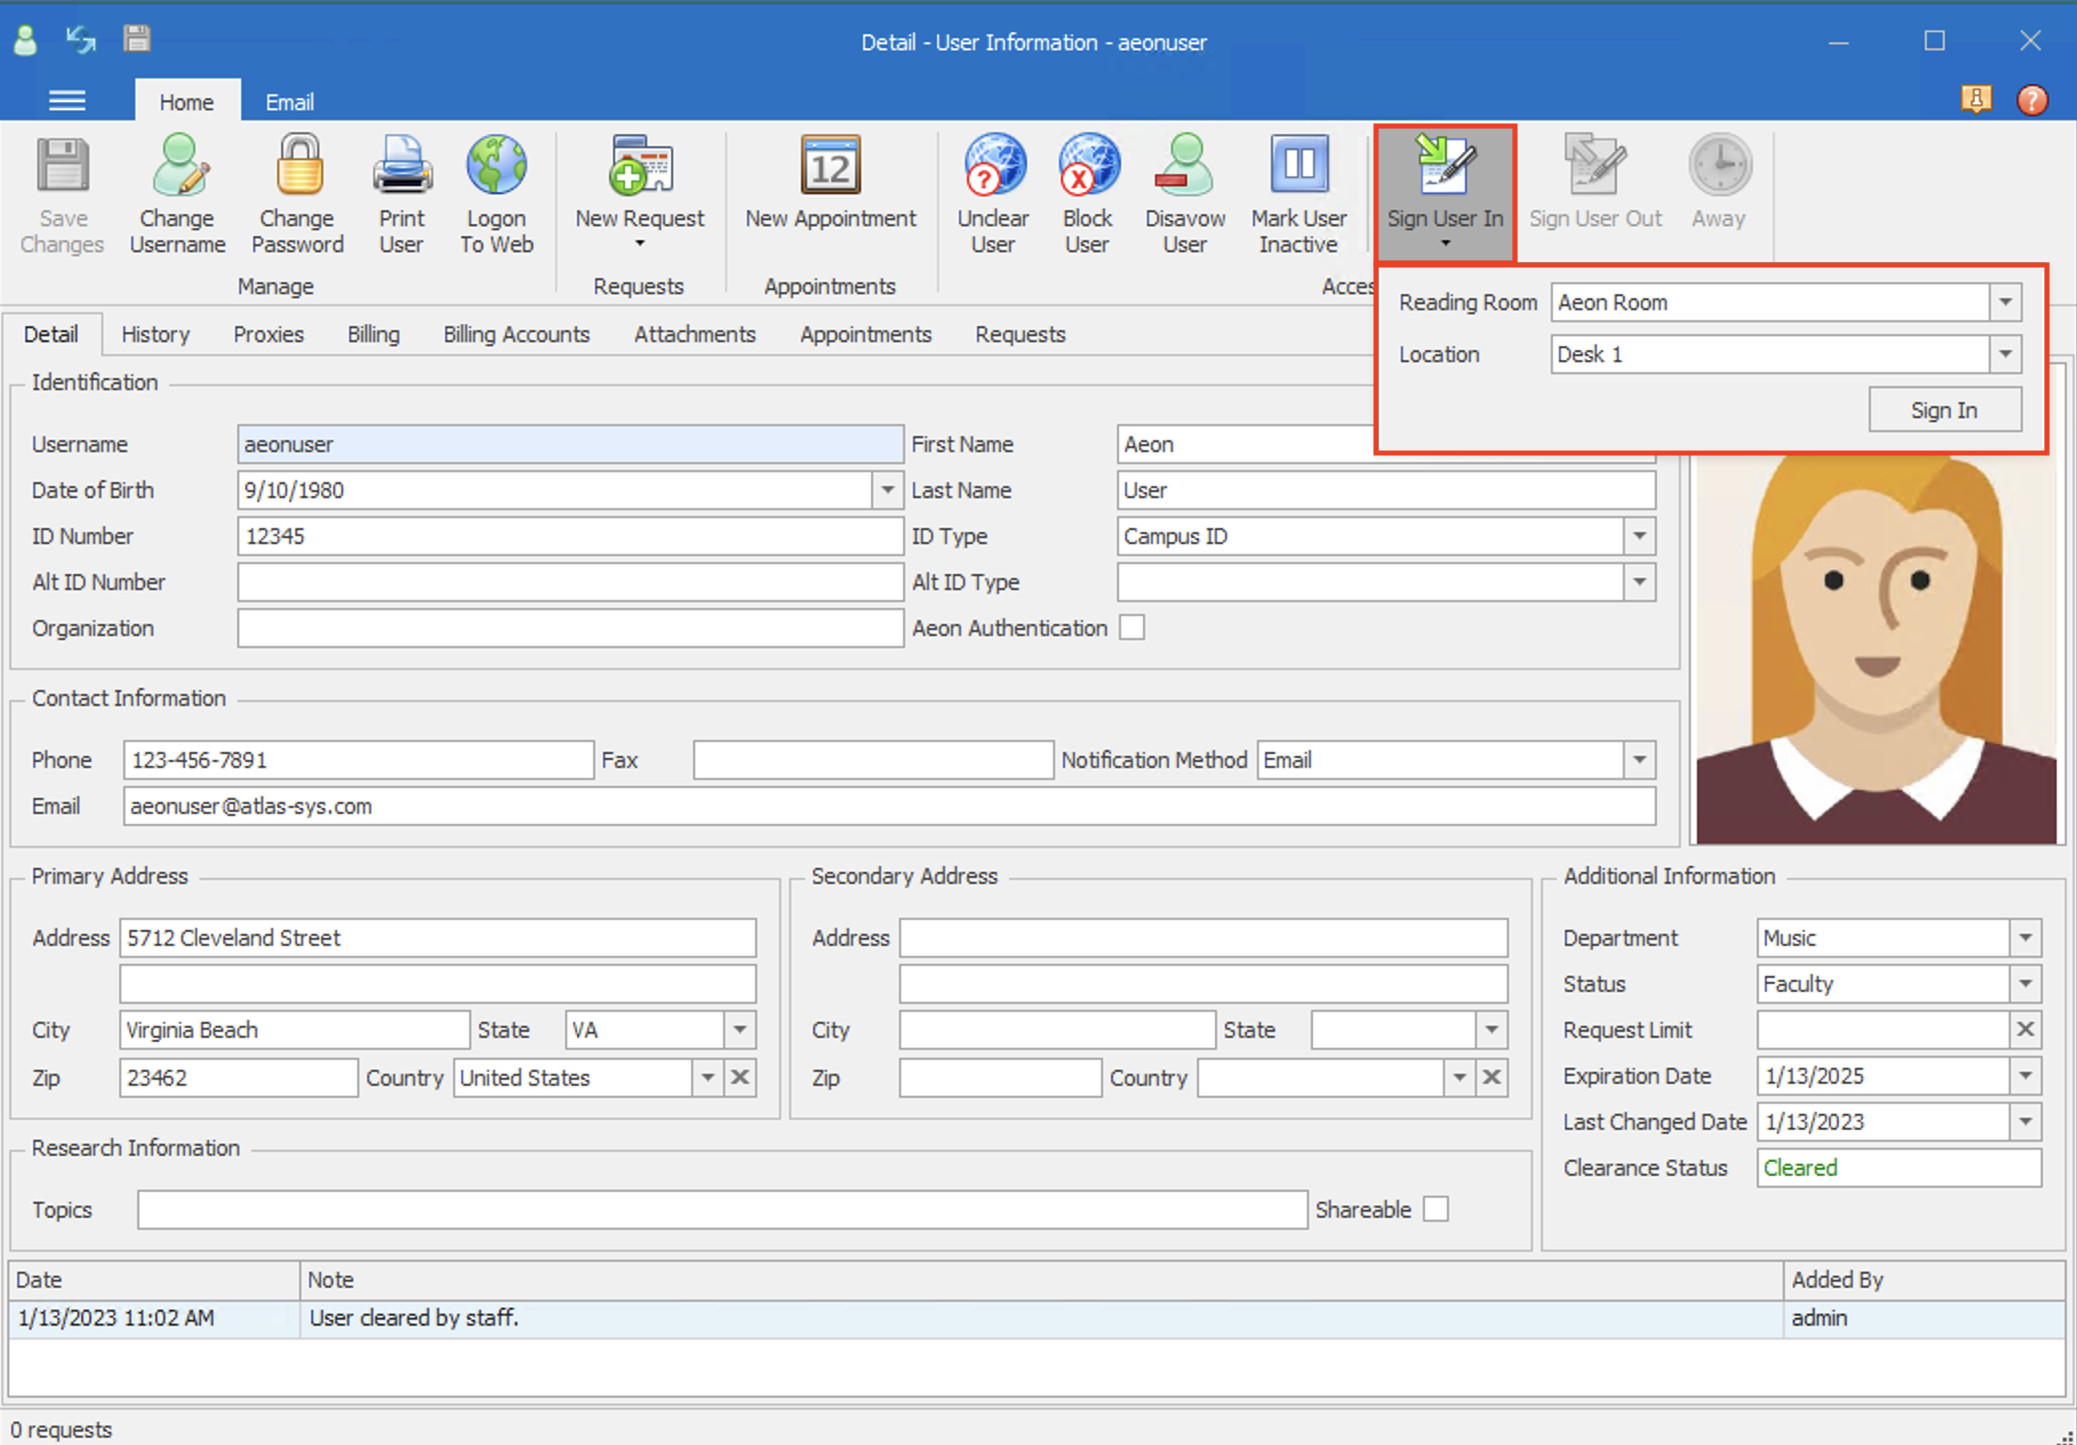
Task: Enable the Aeon Authentication checkbox
Action: coord(1132,628)
